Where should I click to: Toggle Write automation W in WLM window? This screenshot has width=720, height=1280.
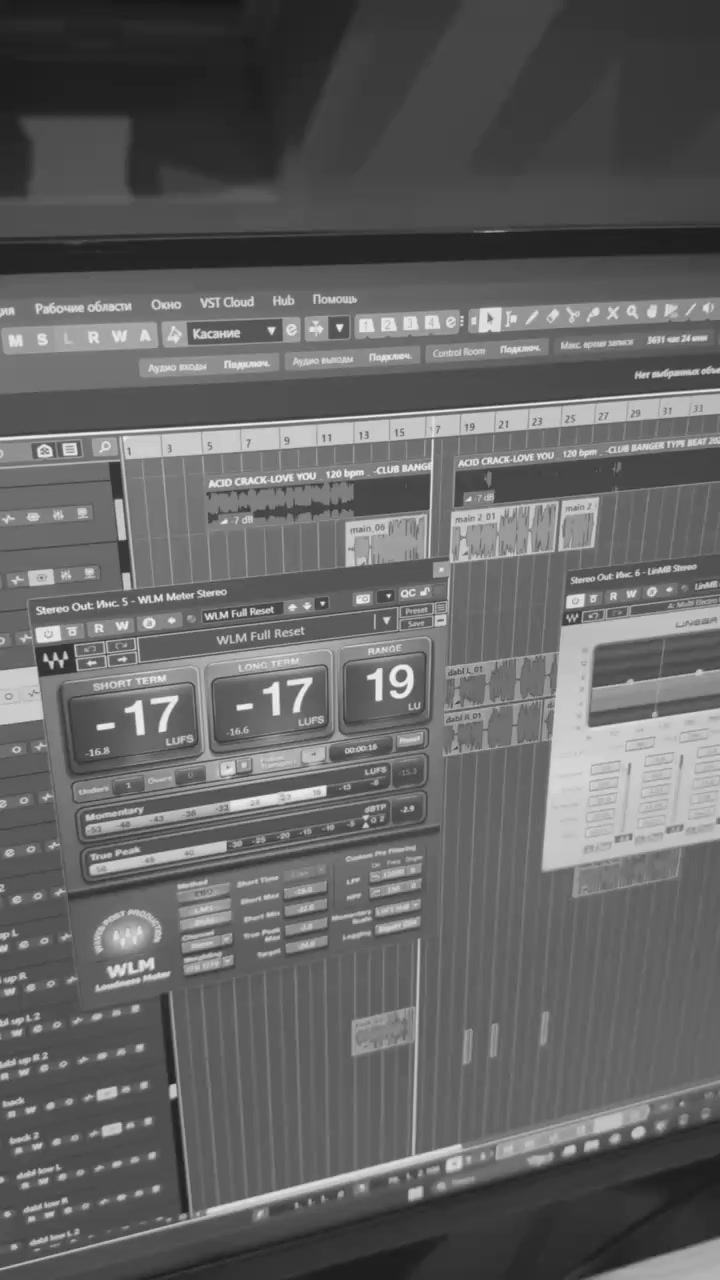[x=122, y=626]
